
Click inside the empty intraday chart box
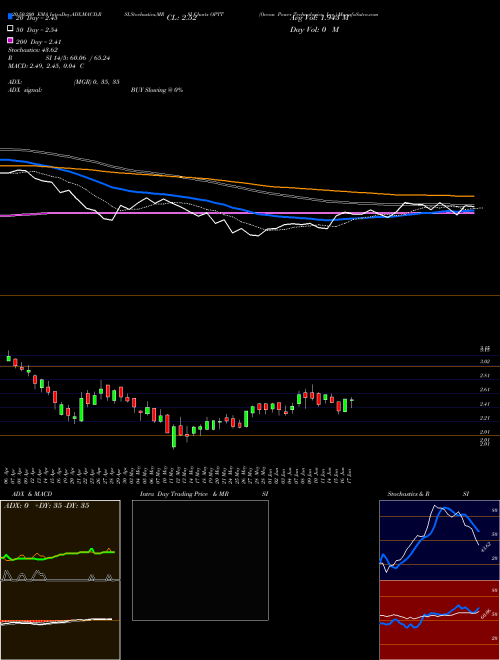pyautogui.click(x=200, y=560)
